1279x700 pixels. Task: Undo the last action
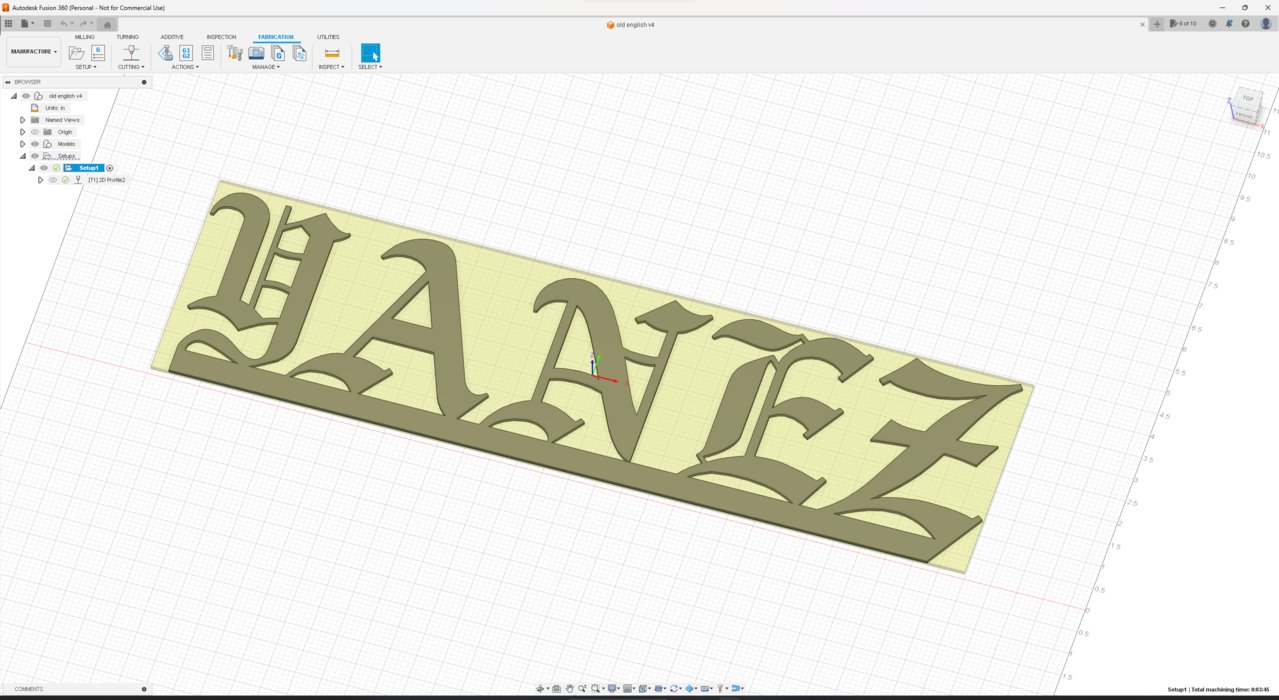point(64,23)
